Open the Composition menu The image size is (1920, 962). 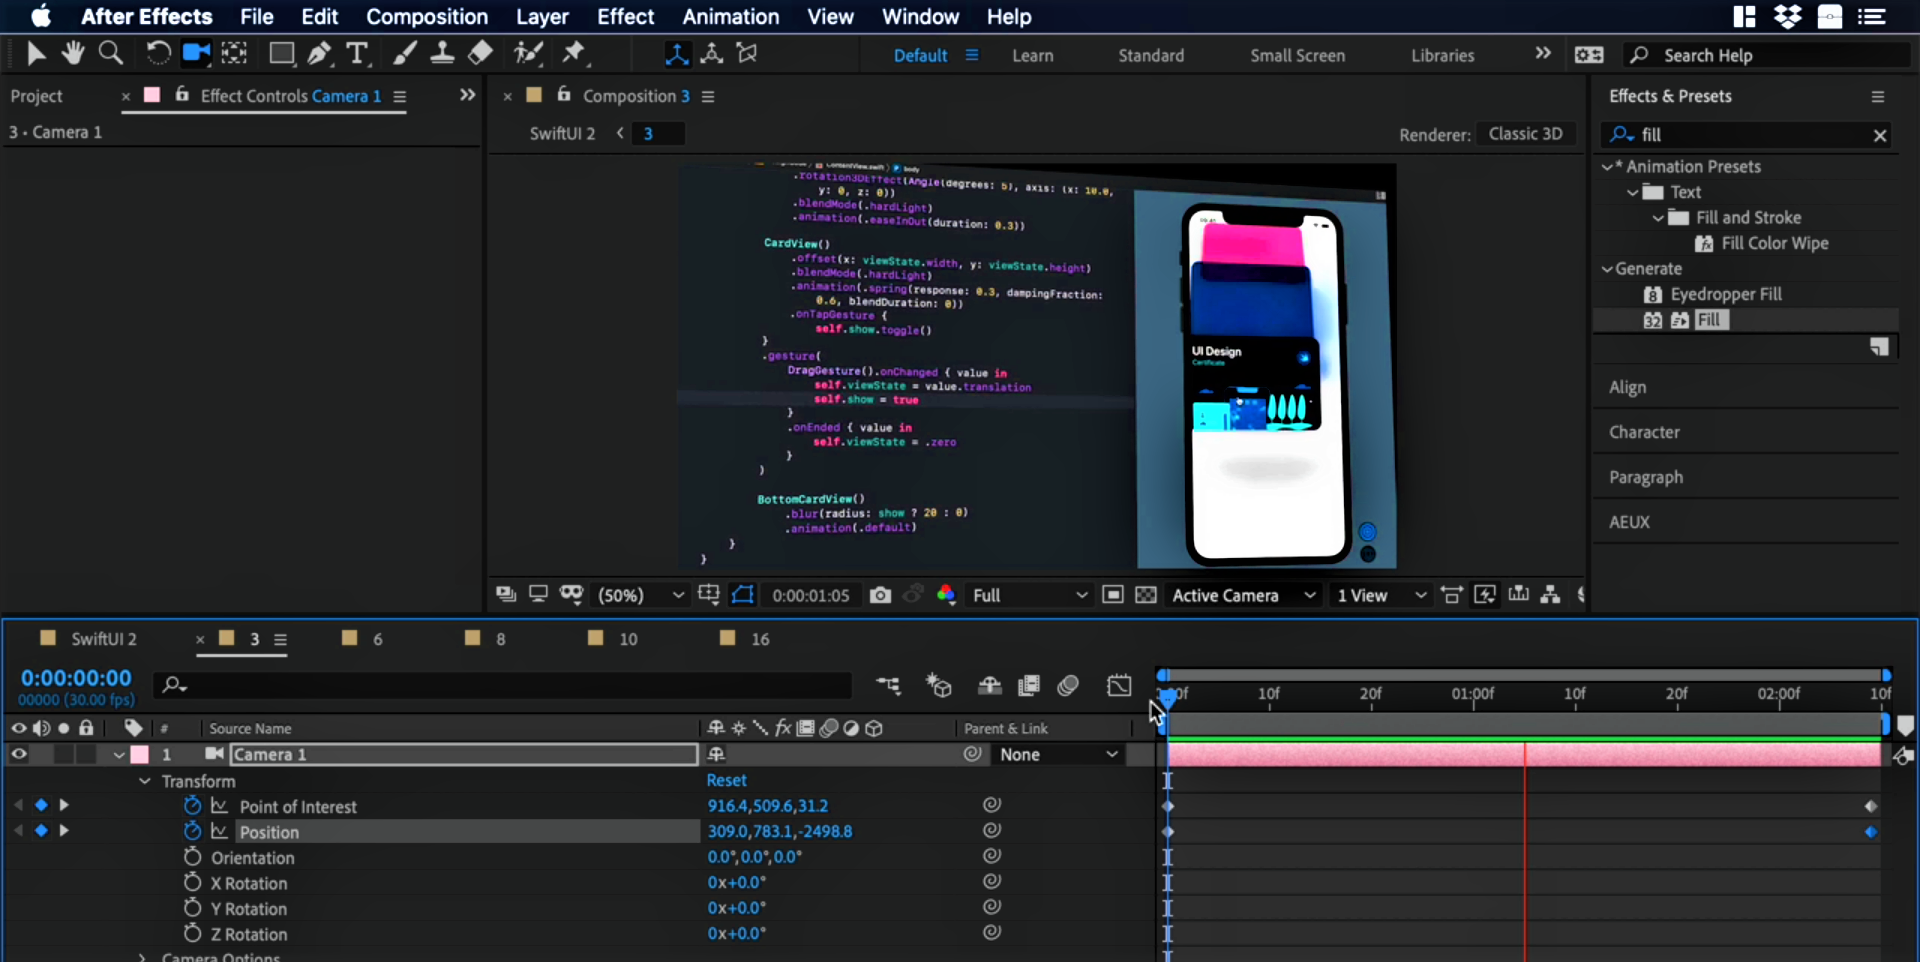click(x=427, y=17)
